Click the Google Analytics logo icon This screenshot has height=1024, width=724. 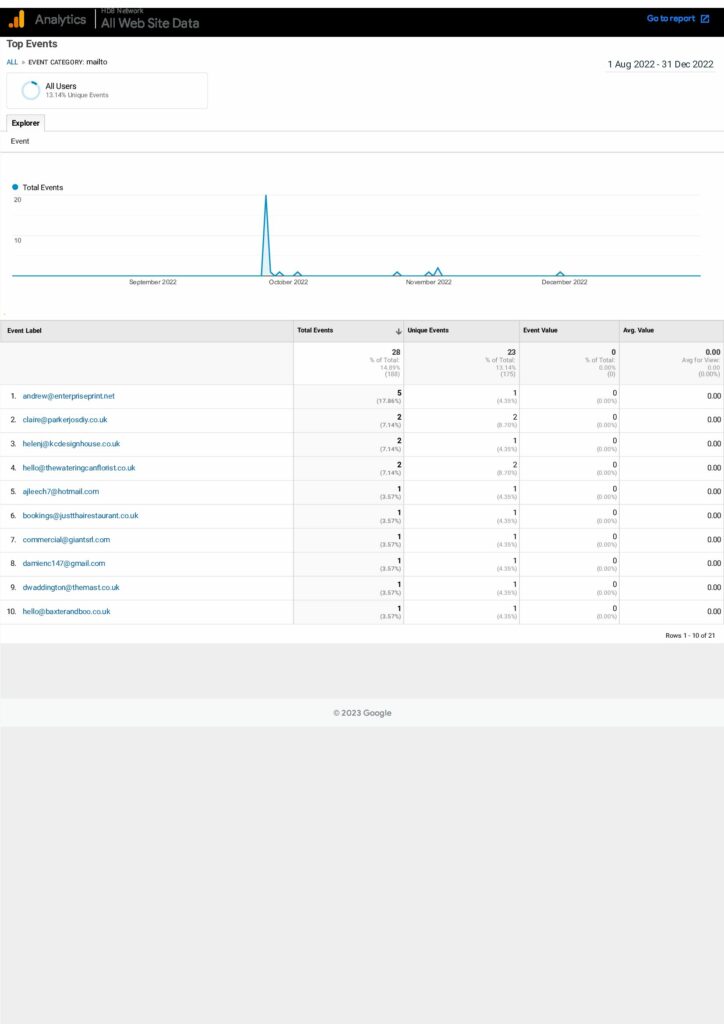[17, 19]
